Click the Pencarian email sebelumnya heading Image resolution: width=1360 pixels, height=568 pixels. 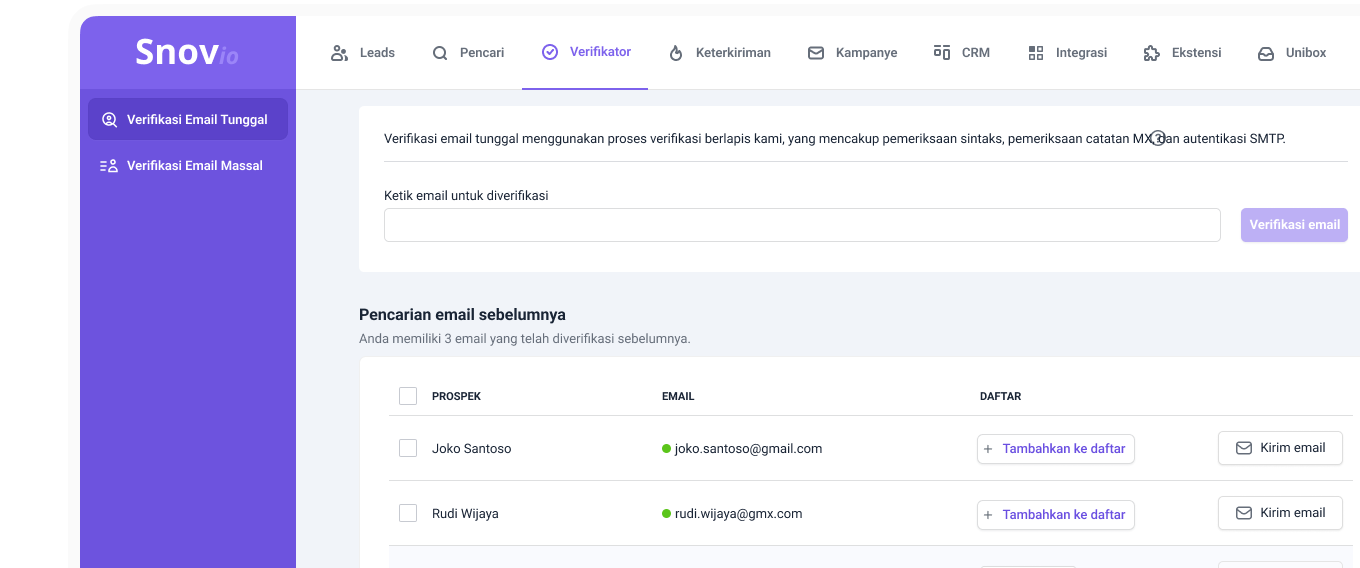coord(462,315)
